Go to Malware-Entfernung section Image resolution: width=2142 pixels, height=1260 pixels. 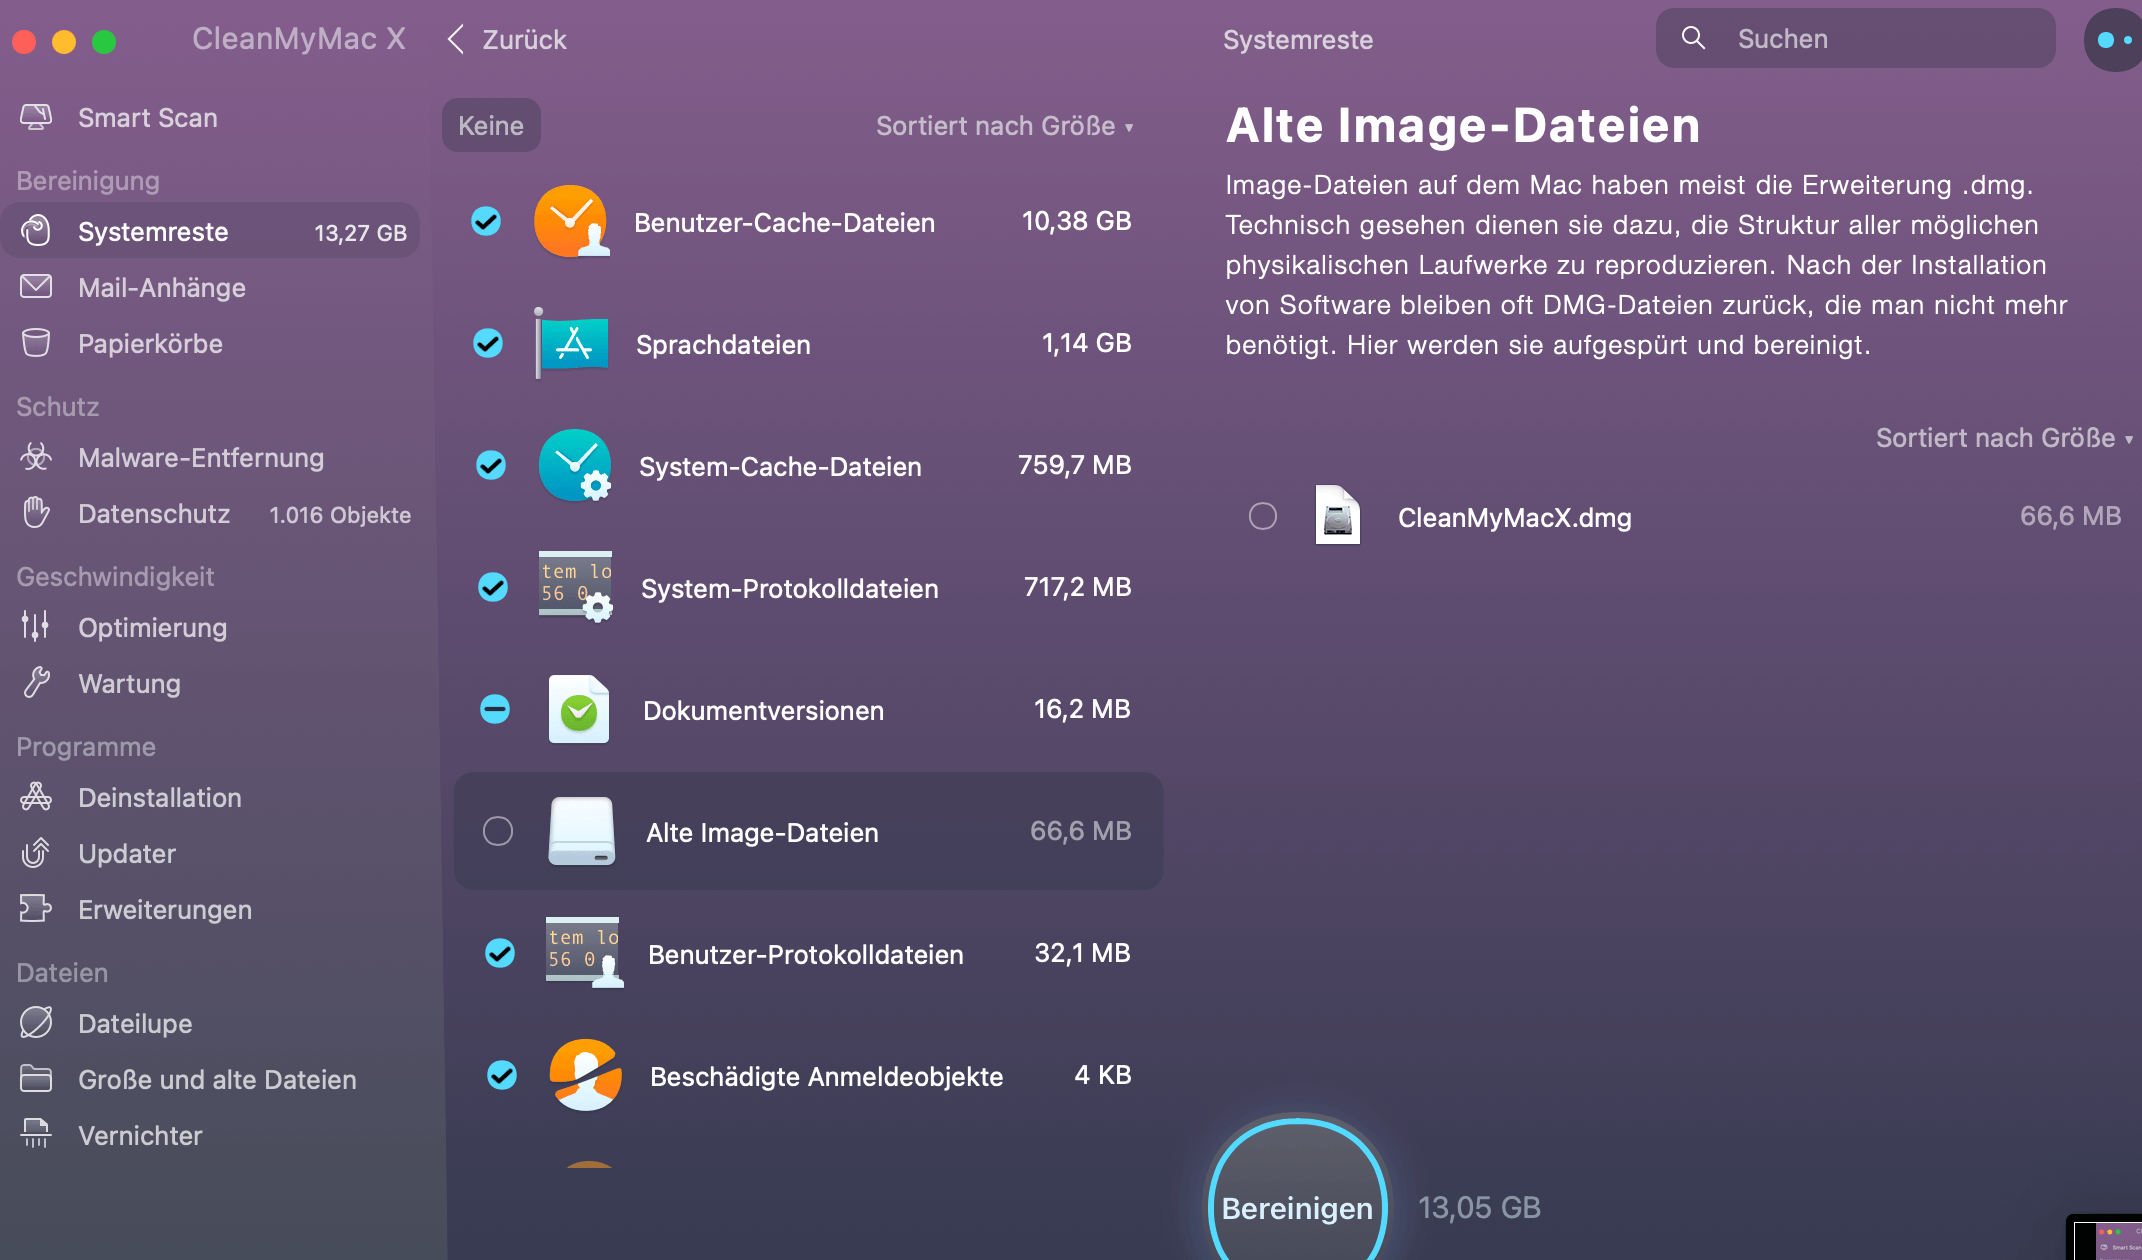tap(210, 457)
